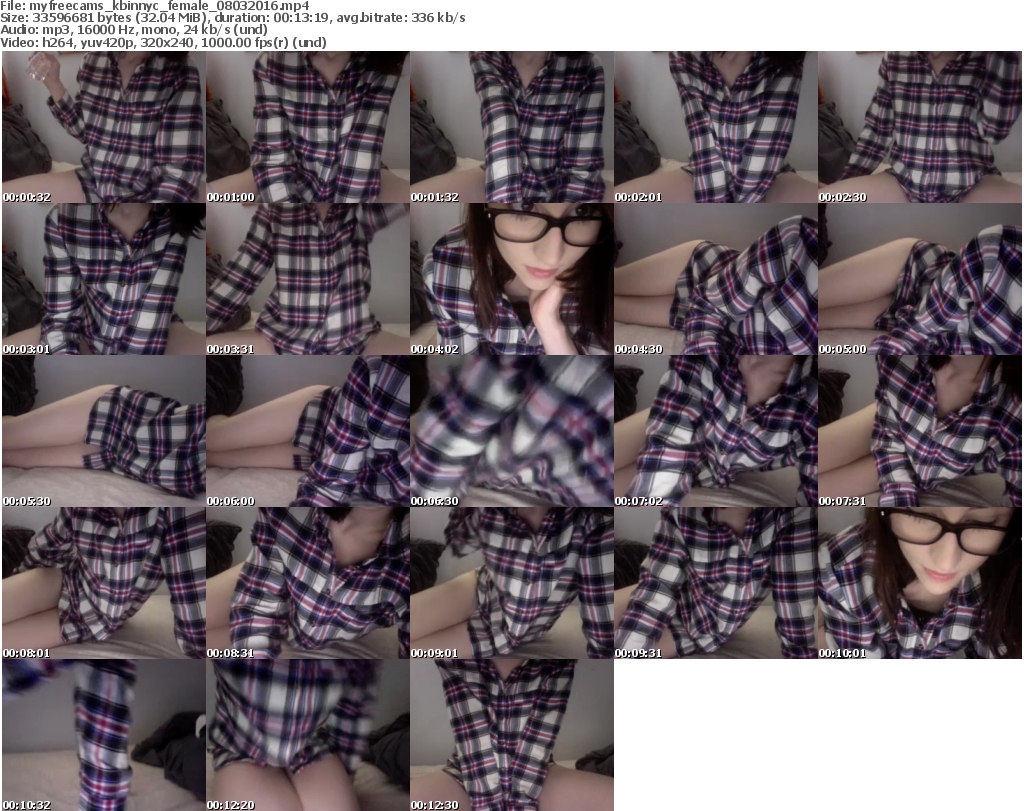
Task: Select the thumbnail stamped 00:00:32
Action: 104,127
